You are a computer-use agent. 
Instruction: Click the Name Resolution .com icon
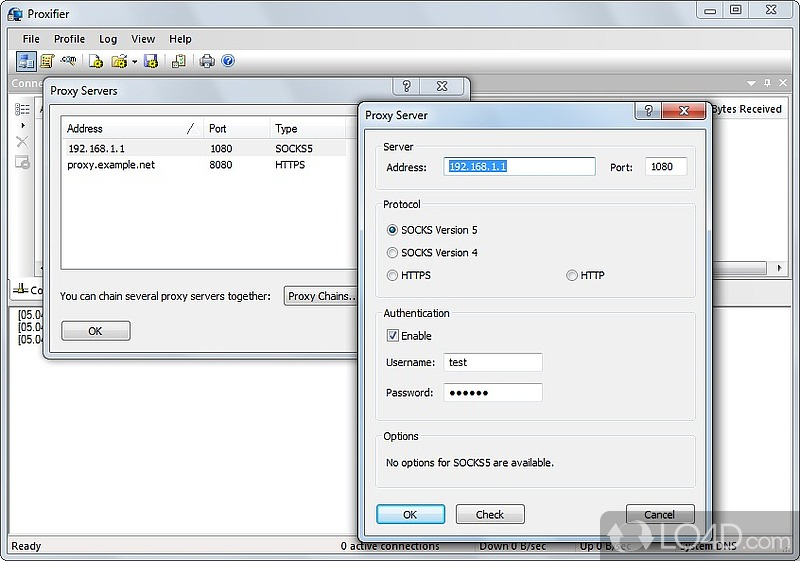69,62
